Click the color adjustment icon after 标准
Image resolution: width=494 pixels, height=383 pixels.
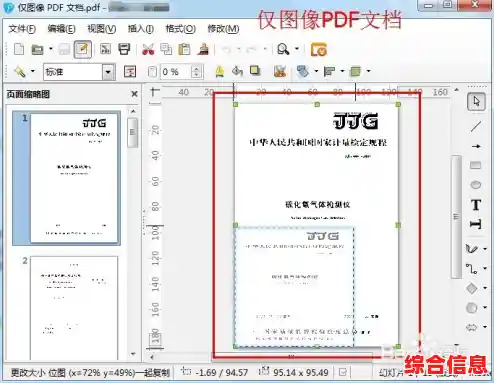[130, 71]
